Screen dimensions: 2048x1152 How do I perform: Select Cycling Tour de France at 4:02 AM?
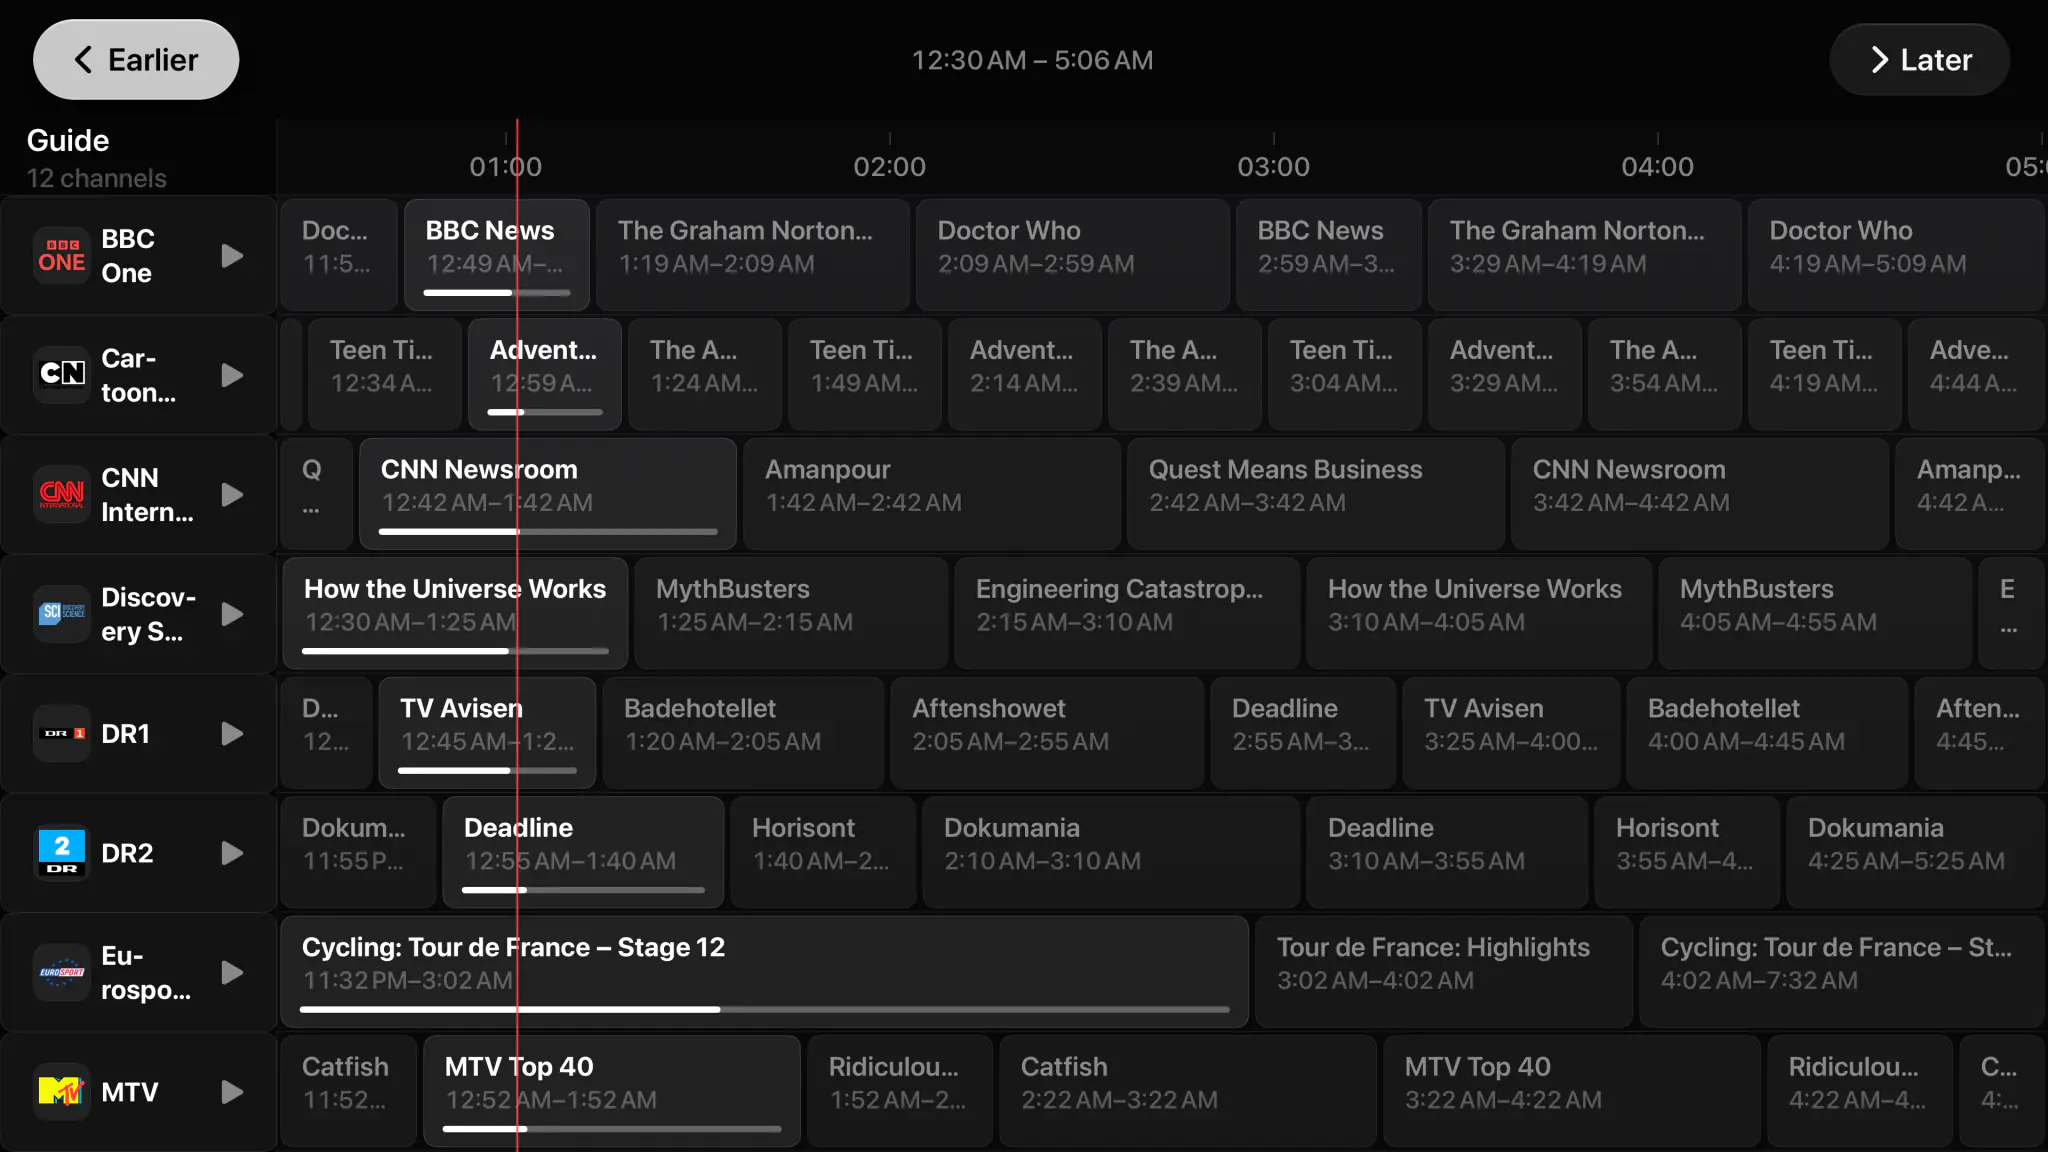pyautogui.click(x=1842, y=972)
